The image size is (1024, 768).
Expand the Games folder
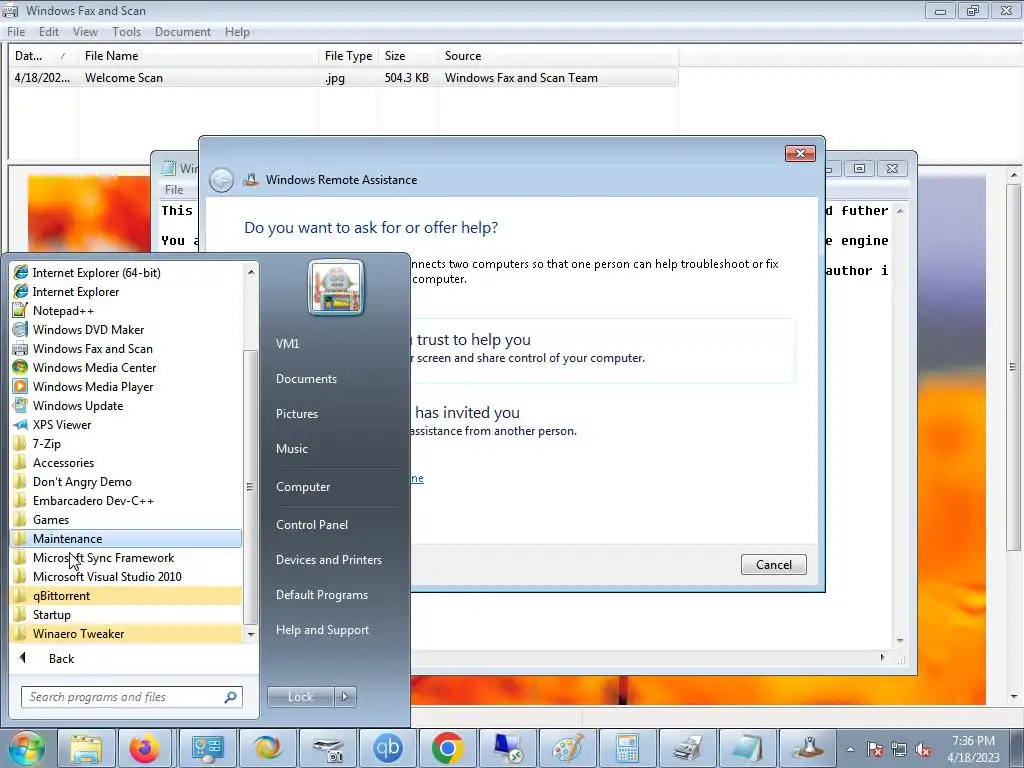coord(126,520)
